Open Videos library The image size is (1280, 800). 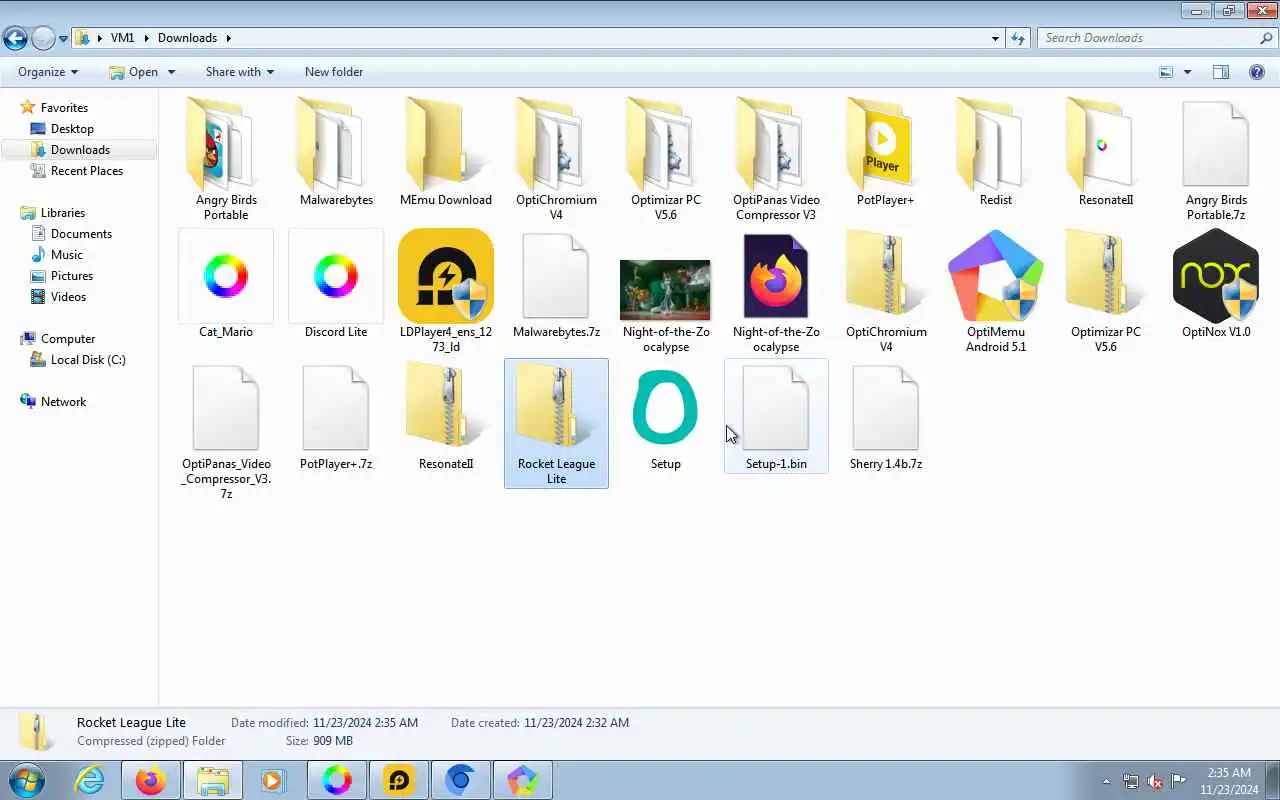click(68, 297)
